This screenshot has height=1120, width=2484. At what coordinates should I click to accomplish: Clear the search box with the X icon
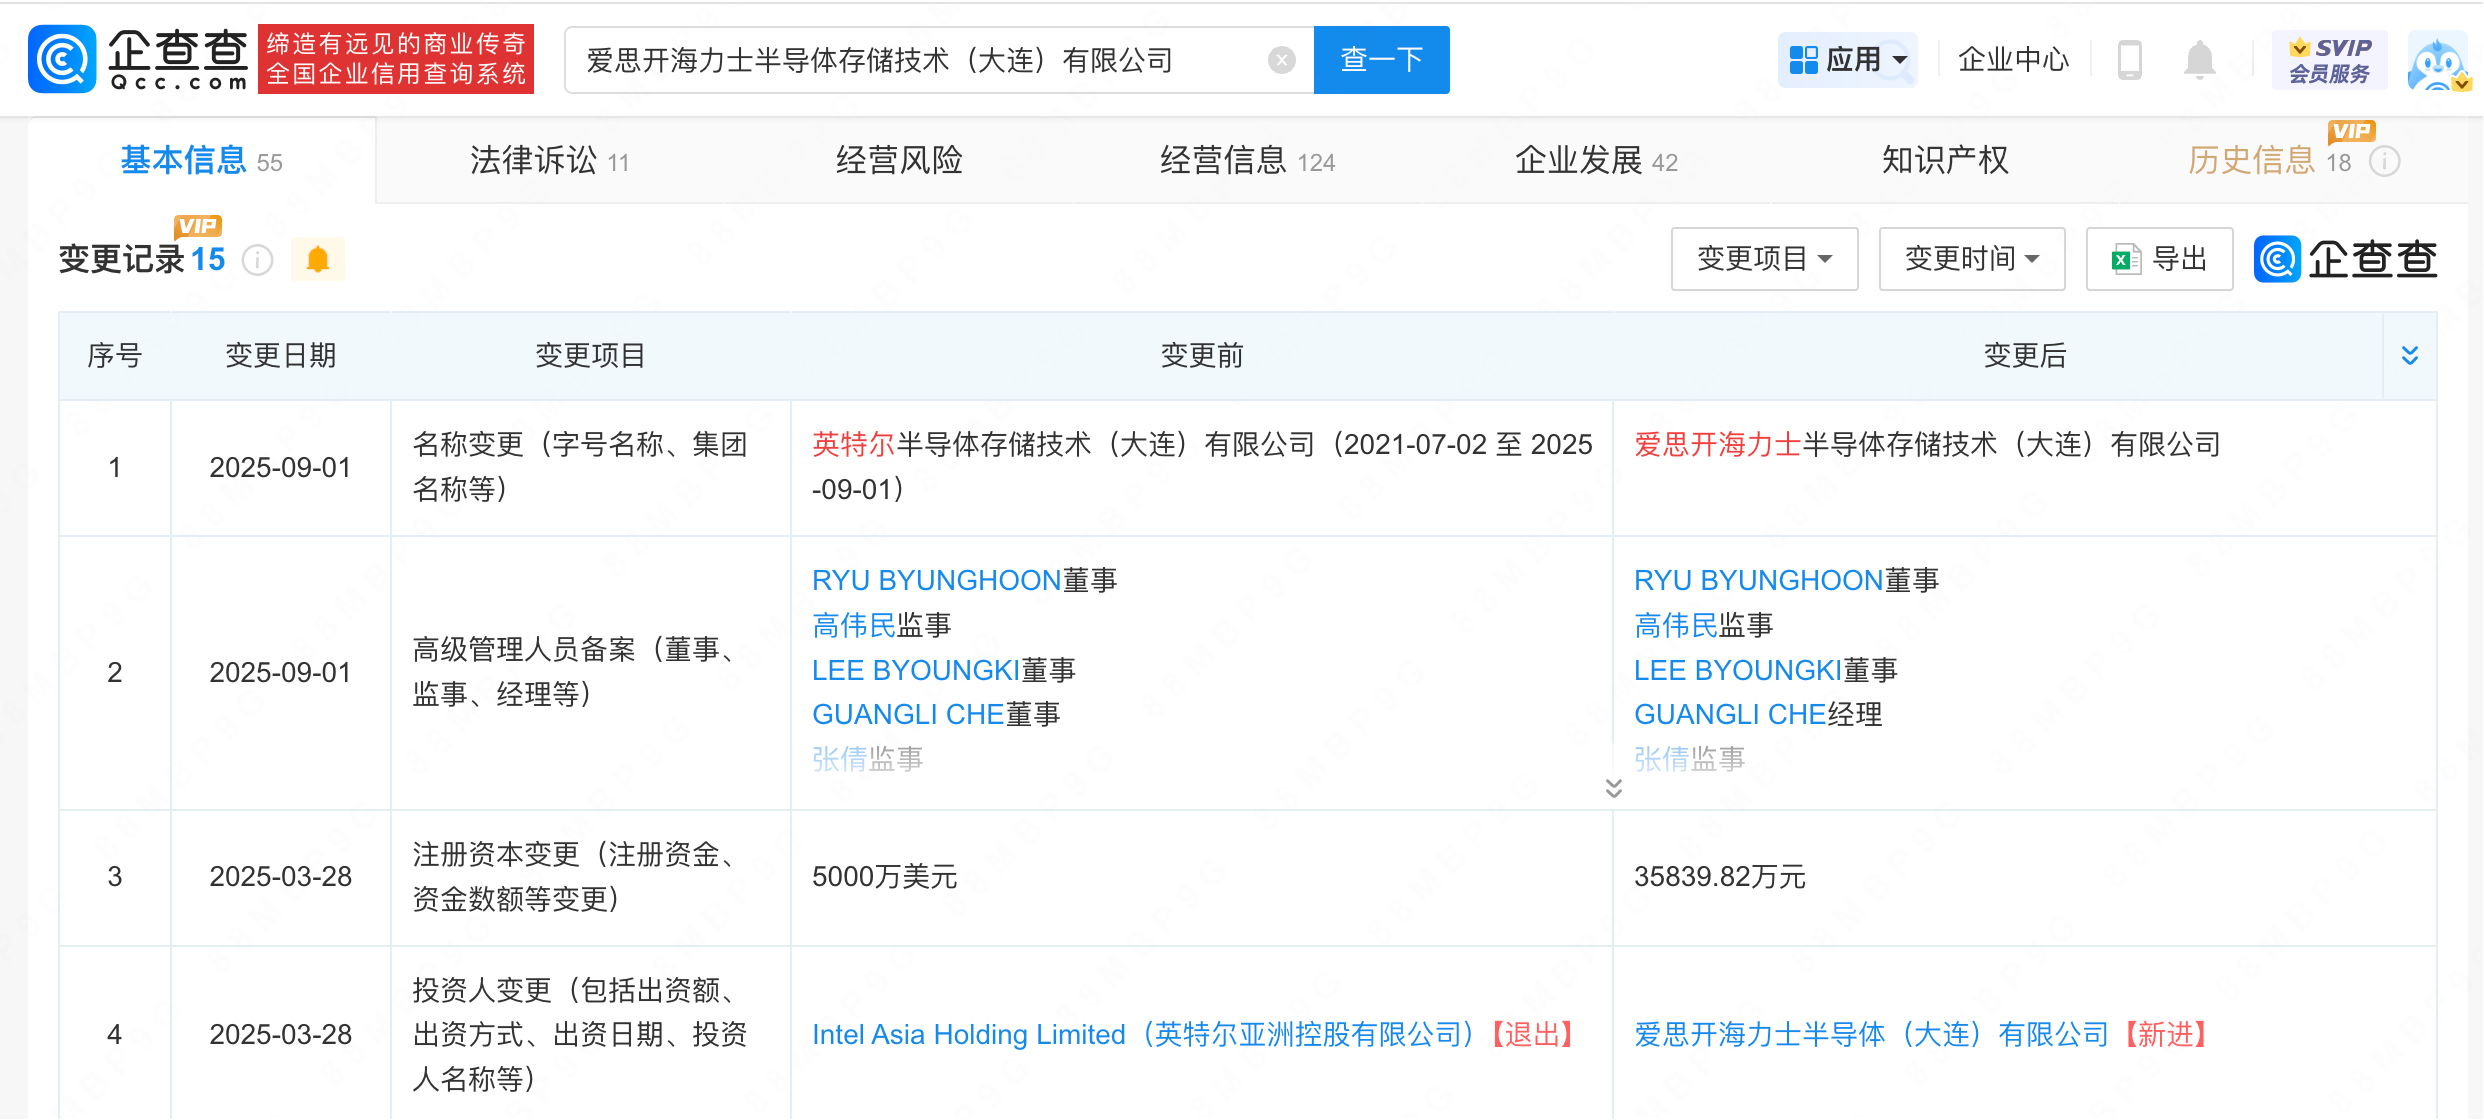tap(1281, 60)
